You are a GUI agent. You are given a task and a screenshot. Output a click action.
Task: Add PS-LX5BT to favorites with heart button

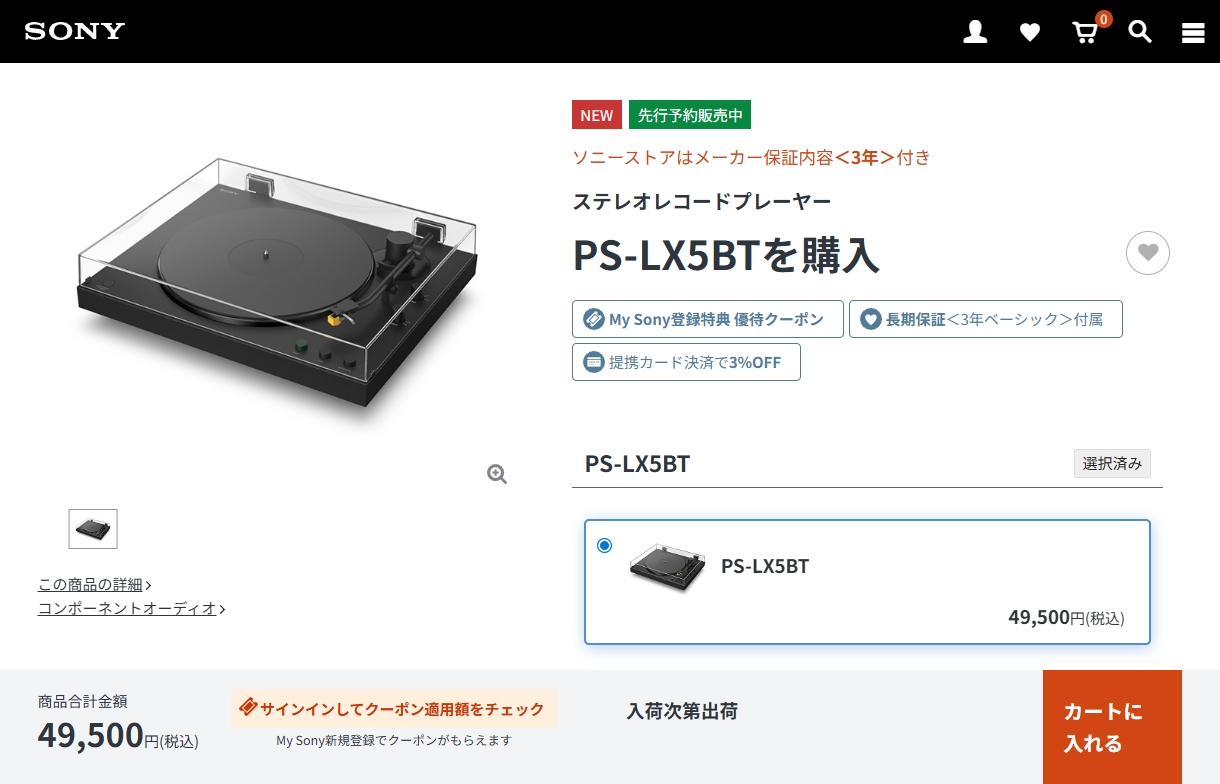pyautogui.click(x=1148, y=253)
